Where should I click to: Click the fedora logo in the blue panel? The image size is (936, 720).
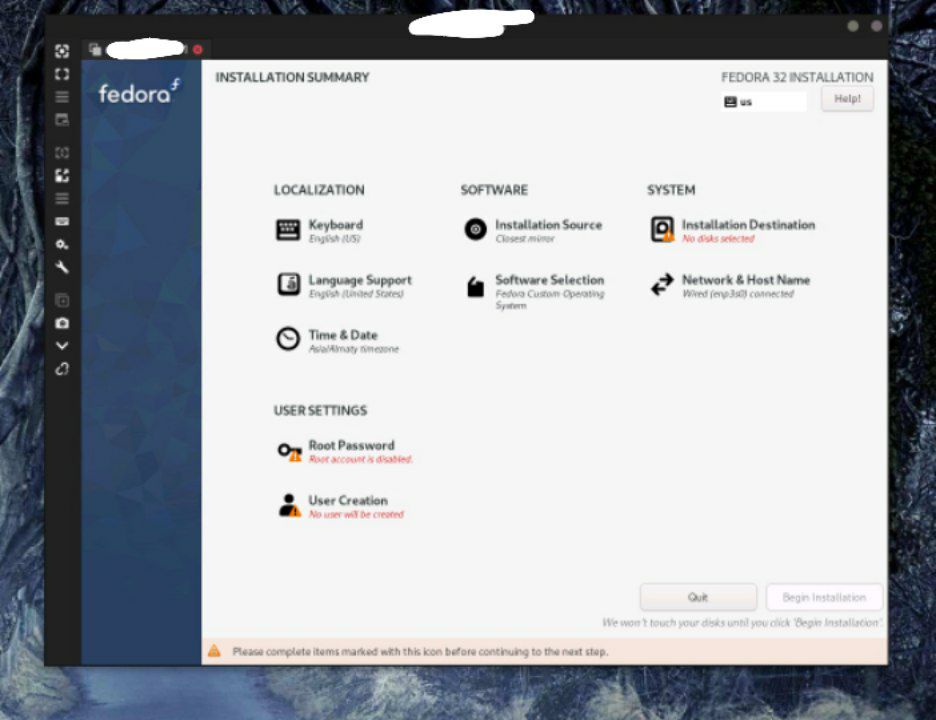pos(139,91)
